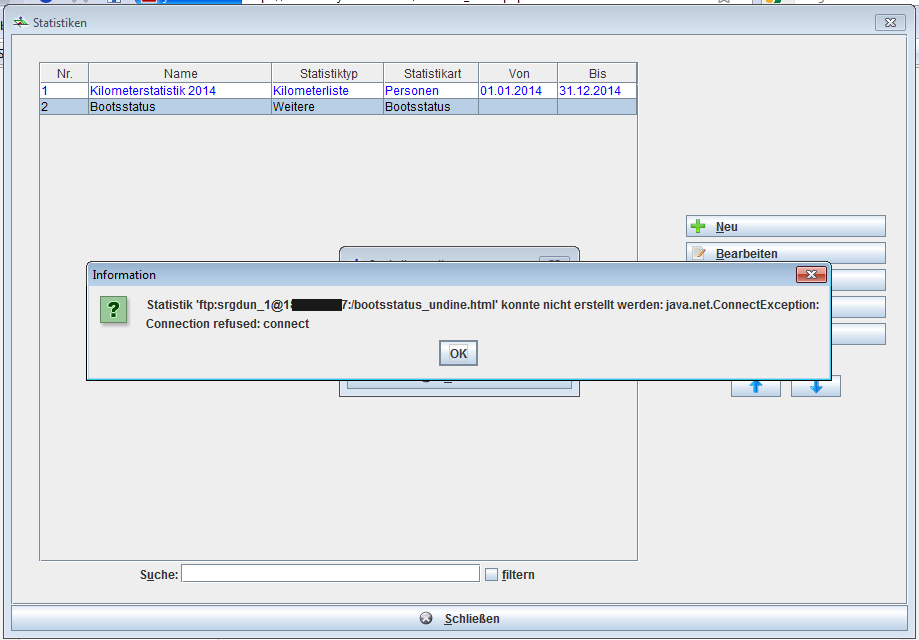Viewport: 919px width, 640px height.
Task: Click the green question mark icon
Action: pos(112,310)
